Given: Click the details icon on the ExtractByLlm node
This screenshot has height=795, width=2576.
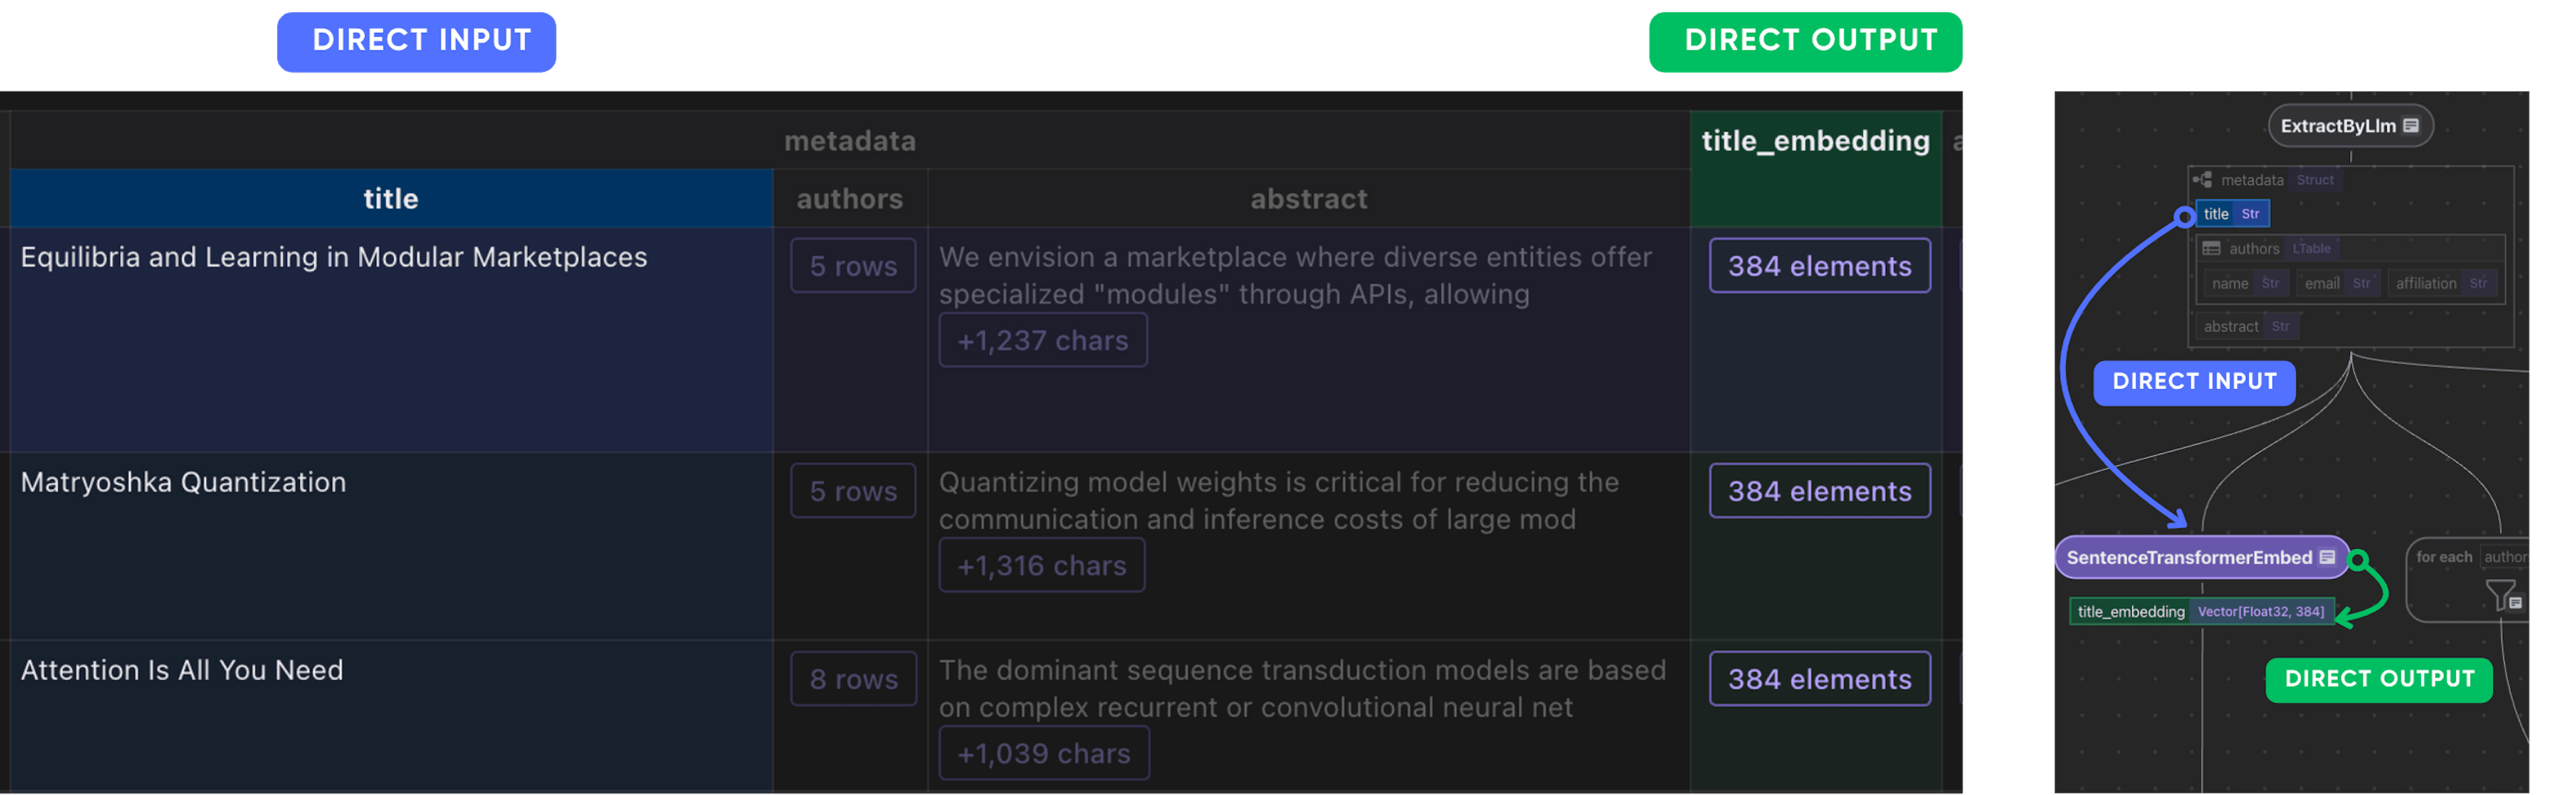Looking at the screenshot, I should click(x=2411, y=126).
